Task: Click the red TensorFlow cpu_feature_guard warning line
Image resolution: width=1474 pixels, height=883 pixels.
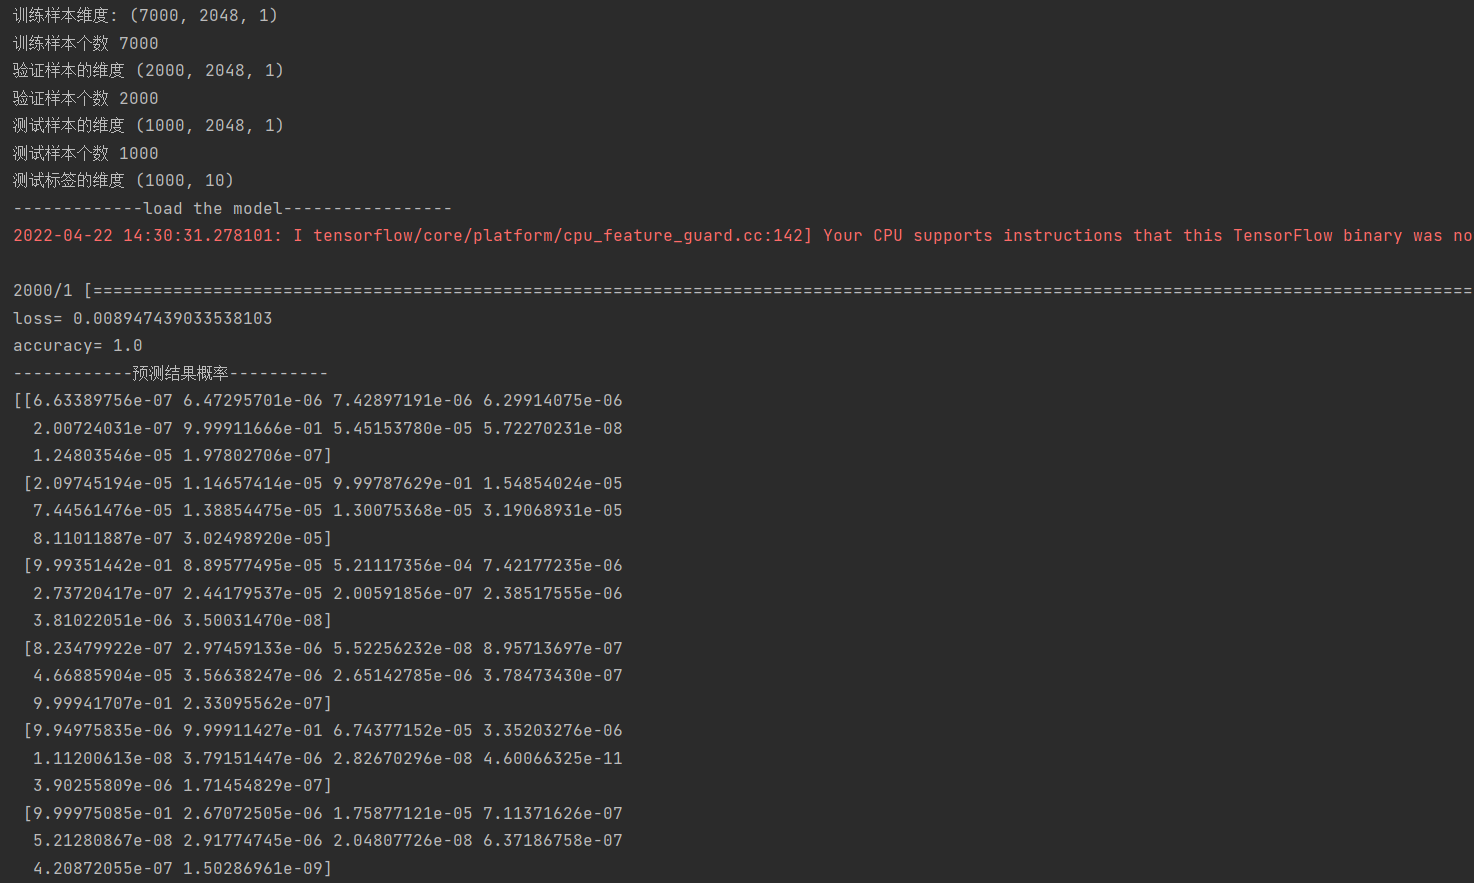Action: point(743,236)
